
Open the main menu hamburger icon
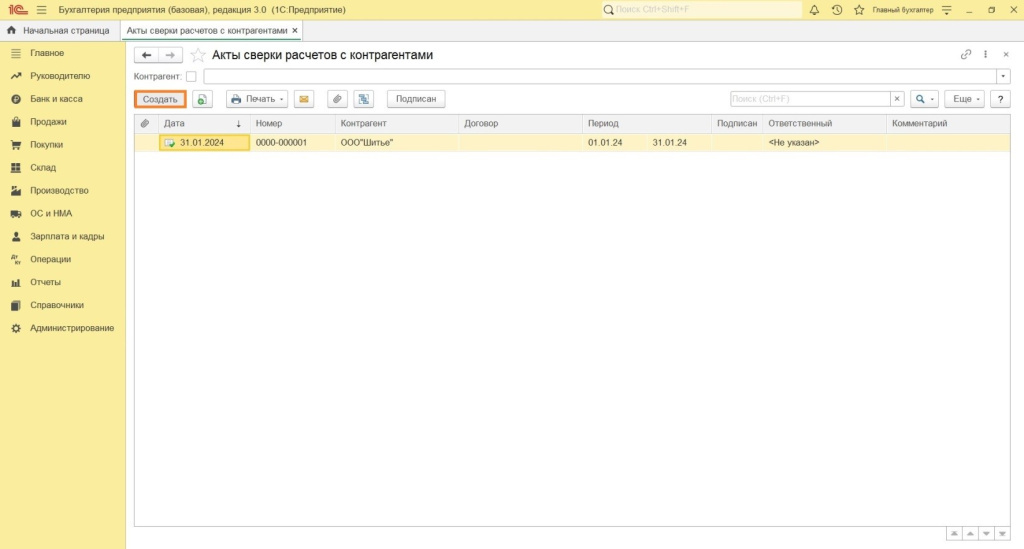tap(41, 10)
